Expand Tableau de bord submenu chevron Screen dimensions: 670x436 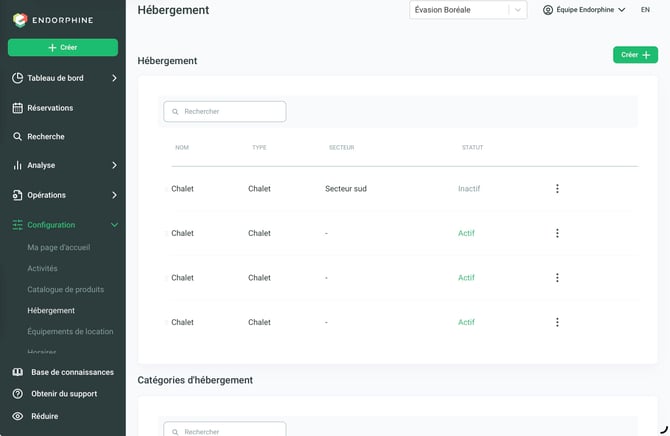114,78
